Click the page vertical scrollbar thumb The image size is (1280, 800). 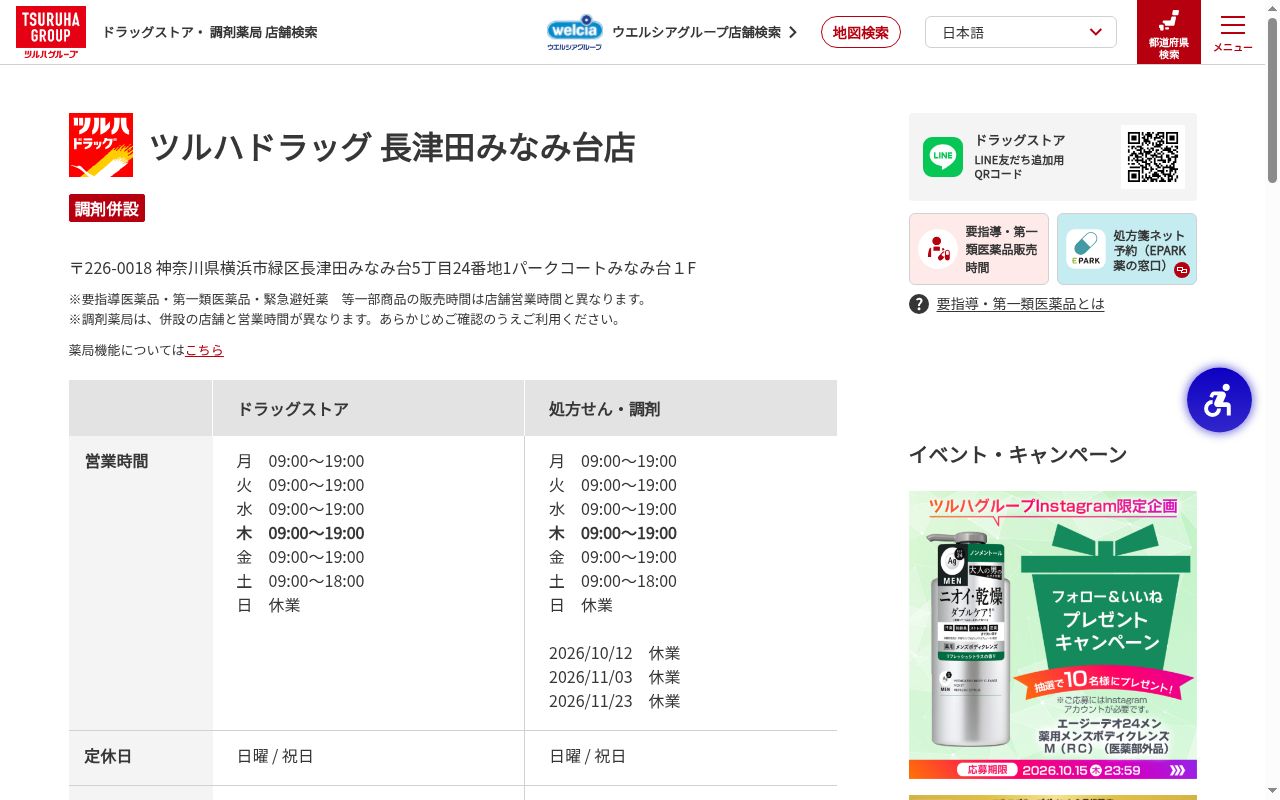pyautogui.click(x=1272, y=100)
